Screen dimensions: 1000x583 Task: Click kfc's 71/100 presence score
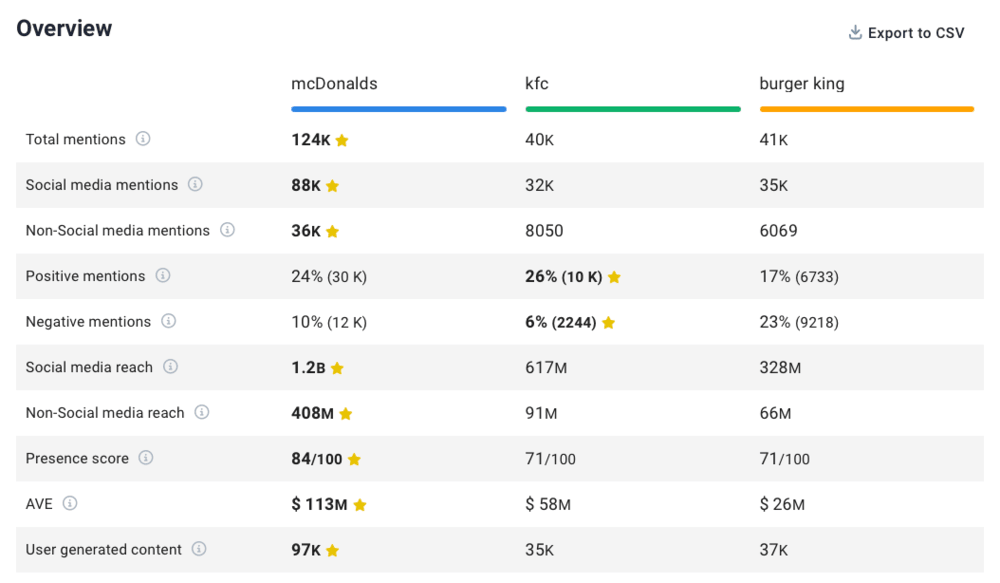[x=550, y=459]
